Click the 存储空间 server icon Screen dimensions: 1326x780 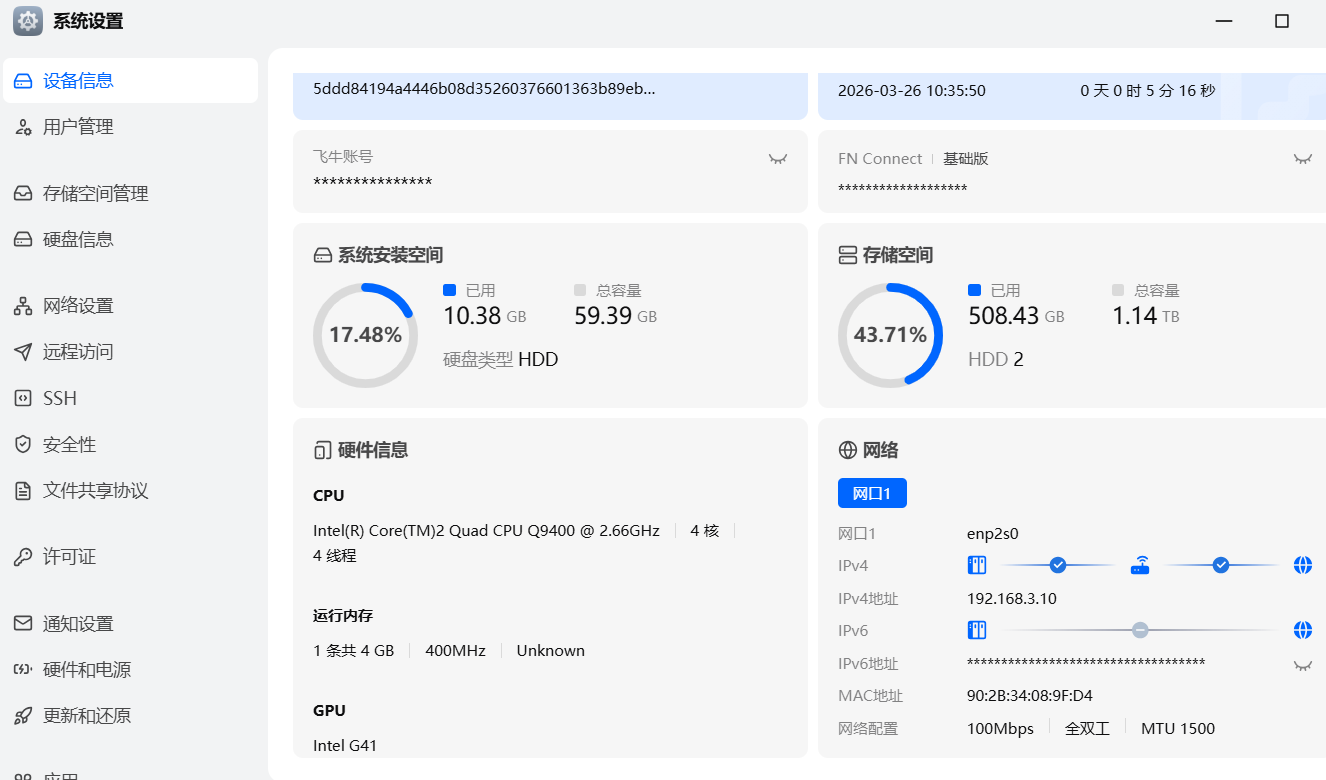847,255
